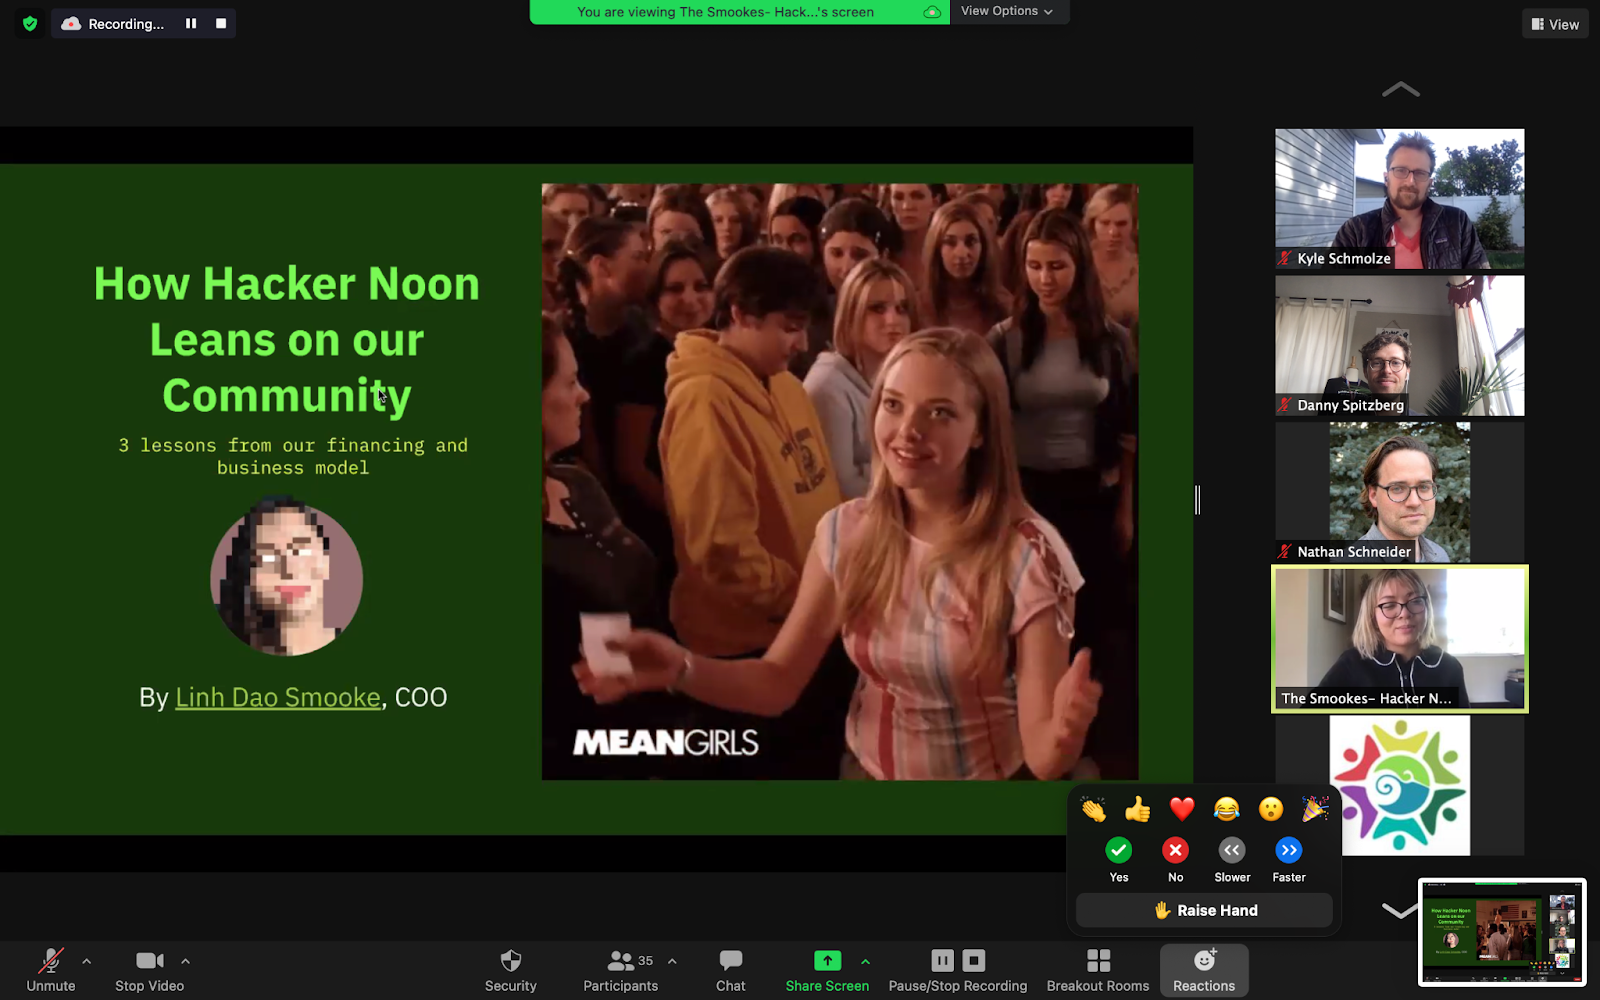
Task: Choose the Slower feedback icon
Action: pos(1232,851)
